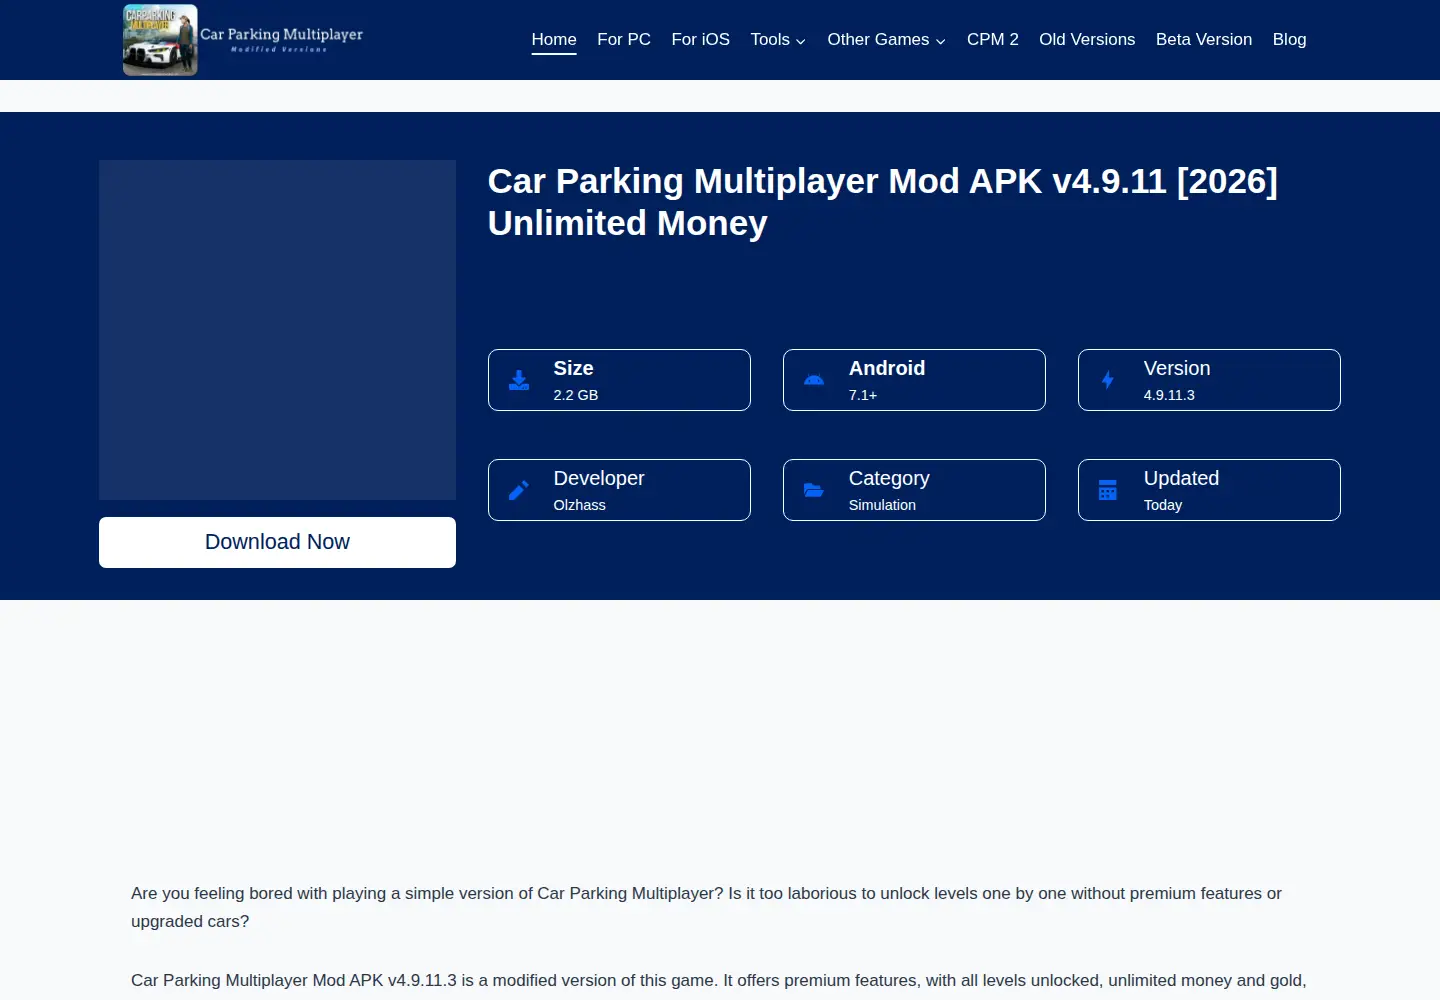This screenshot has width=1440, height=1000.
Task: Click the Version lightning bolt icon
Action: [1108, 380]
